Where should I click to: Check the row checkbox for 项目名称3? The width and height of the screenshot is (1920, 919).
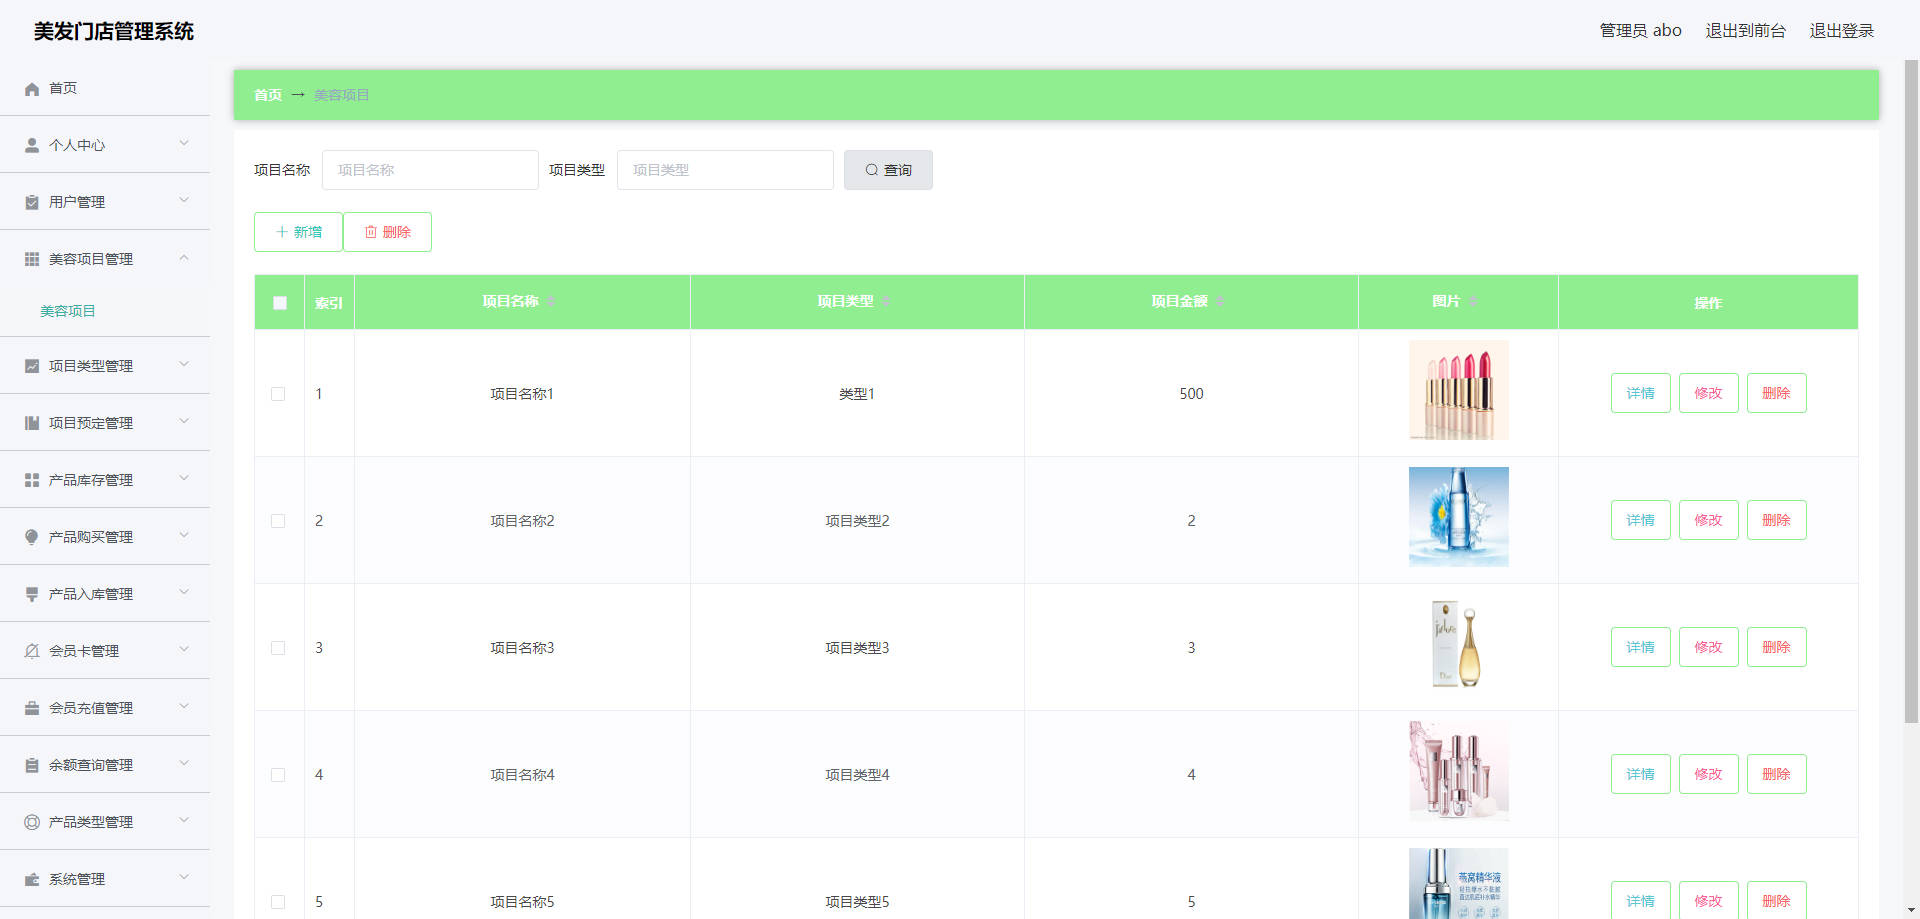(x=278, y=648)
